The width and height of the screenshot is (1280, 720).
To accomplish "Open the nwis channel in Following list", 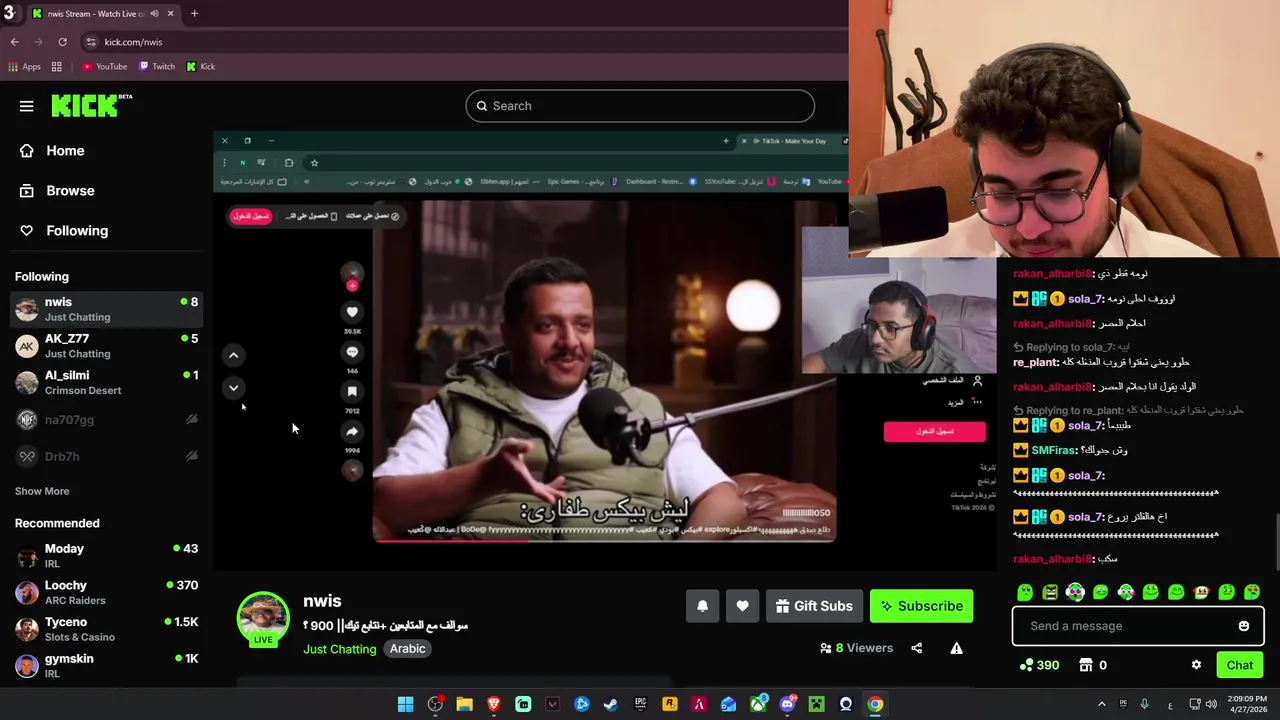I will click(106, 309).
